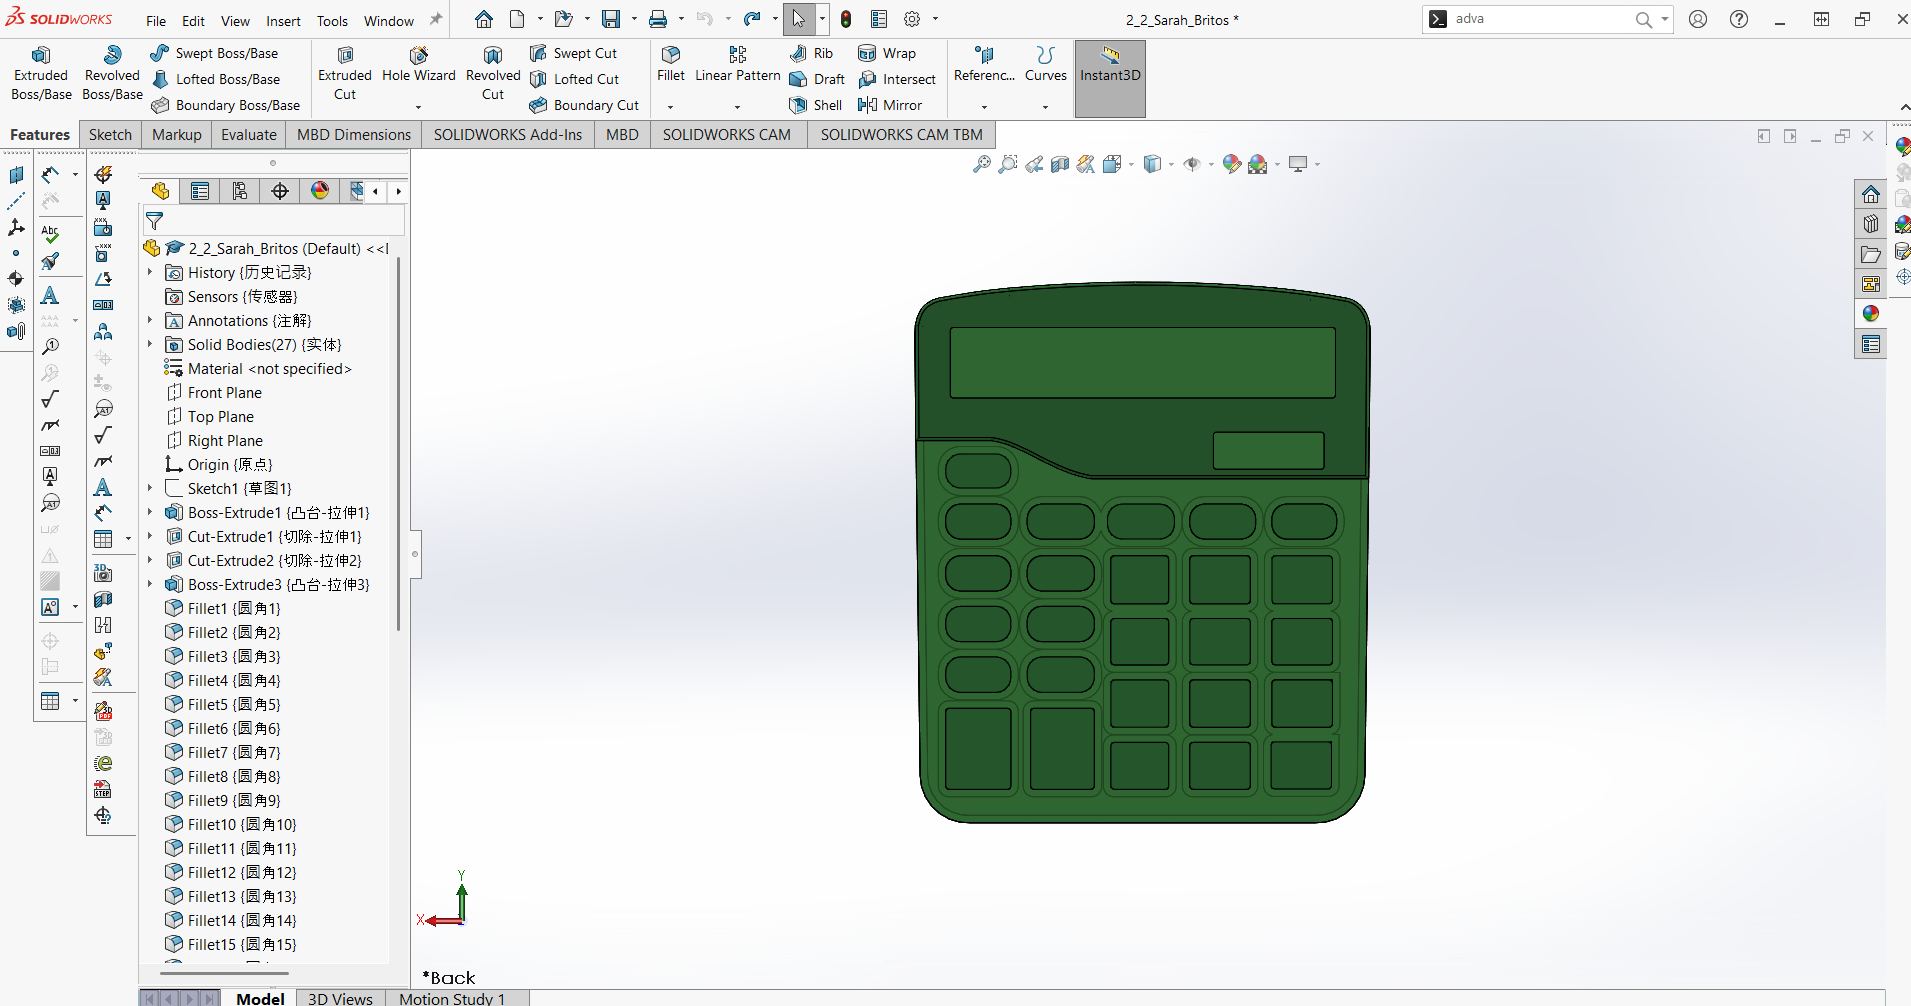Click the feature tree vertical scrollbar
Viewport: 1911px width, 1006px height.
398,444
